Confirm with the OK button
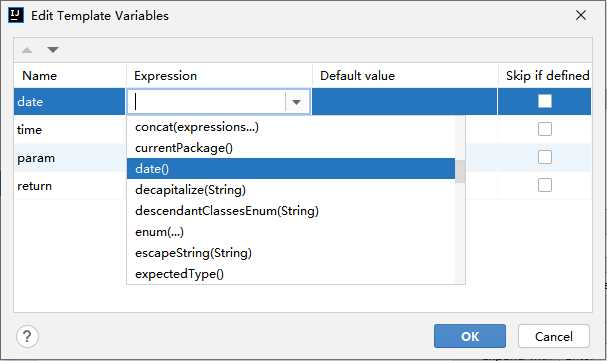607x361 pixels. [470, 336]
